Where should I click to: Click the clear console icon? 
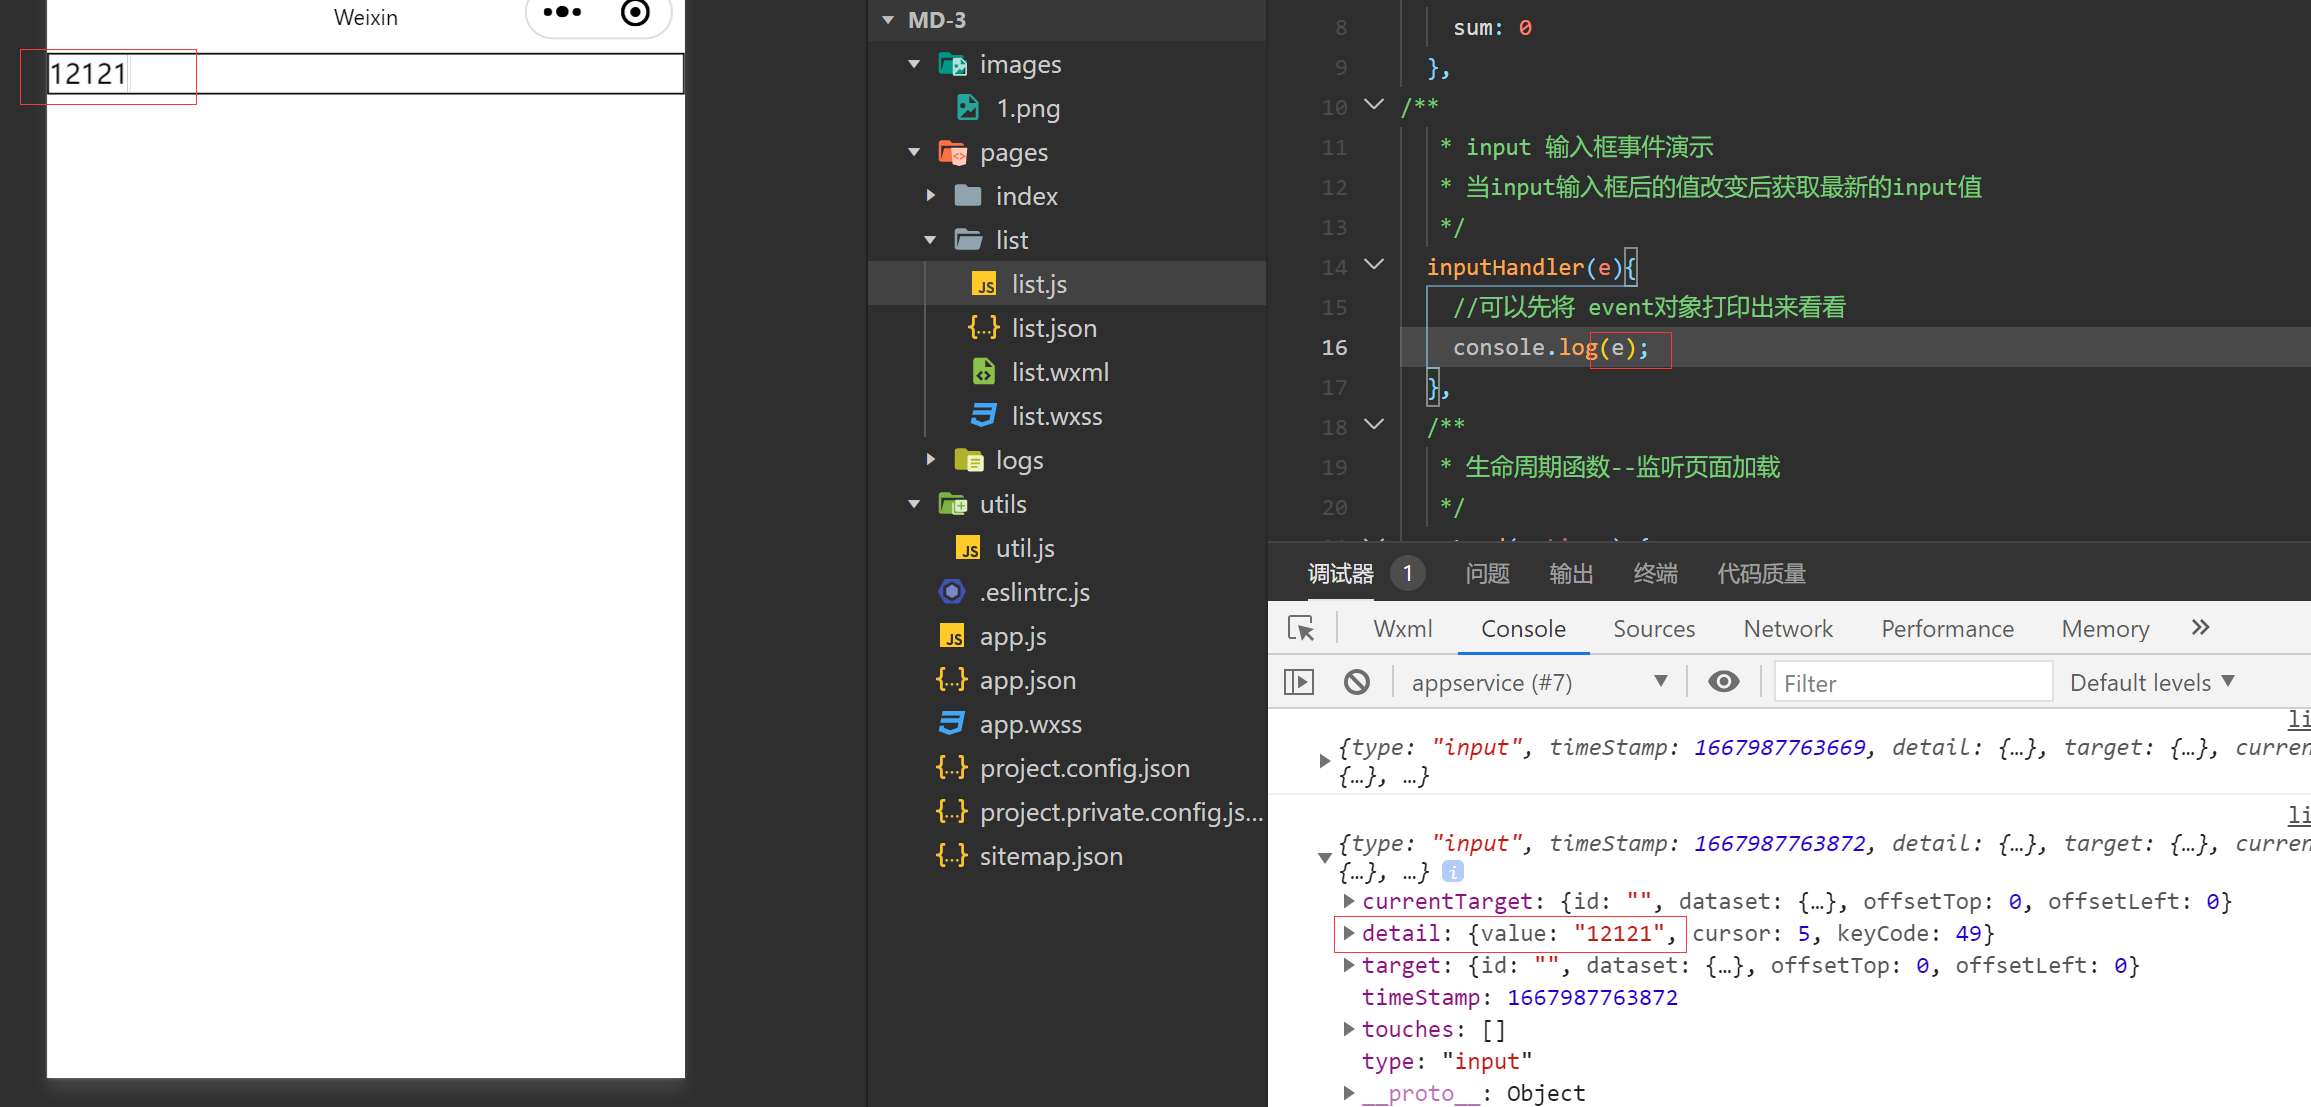coord(1357,681)
